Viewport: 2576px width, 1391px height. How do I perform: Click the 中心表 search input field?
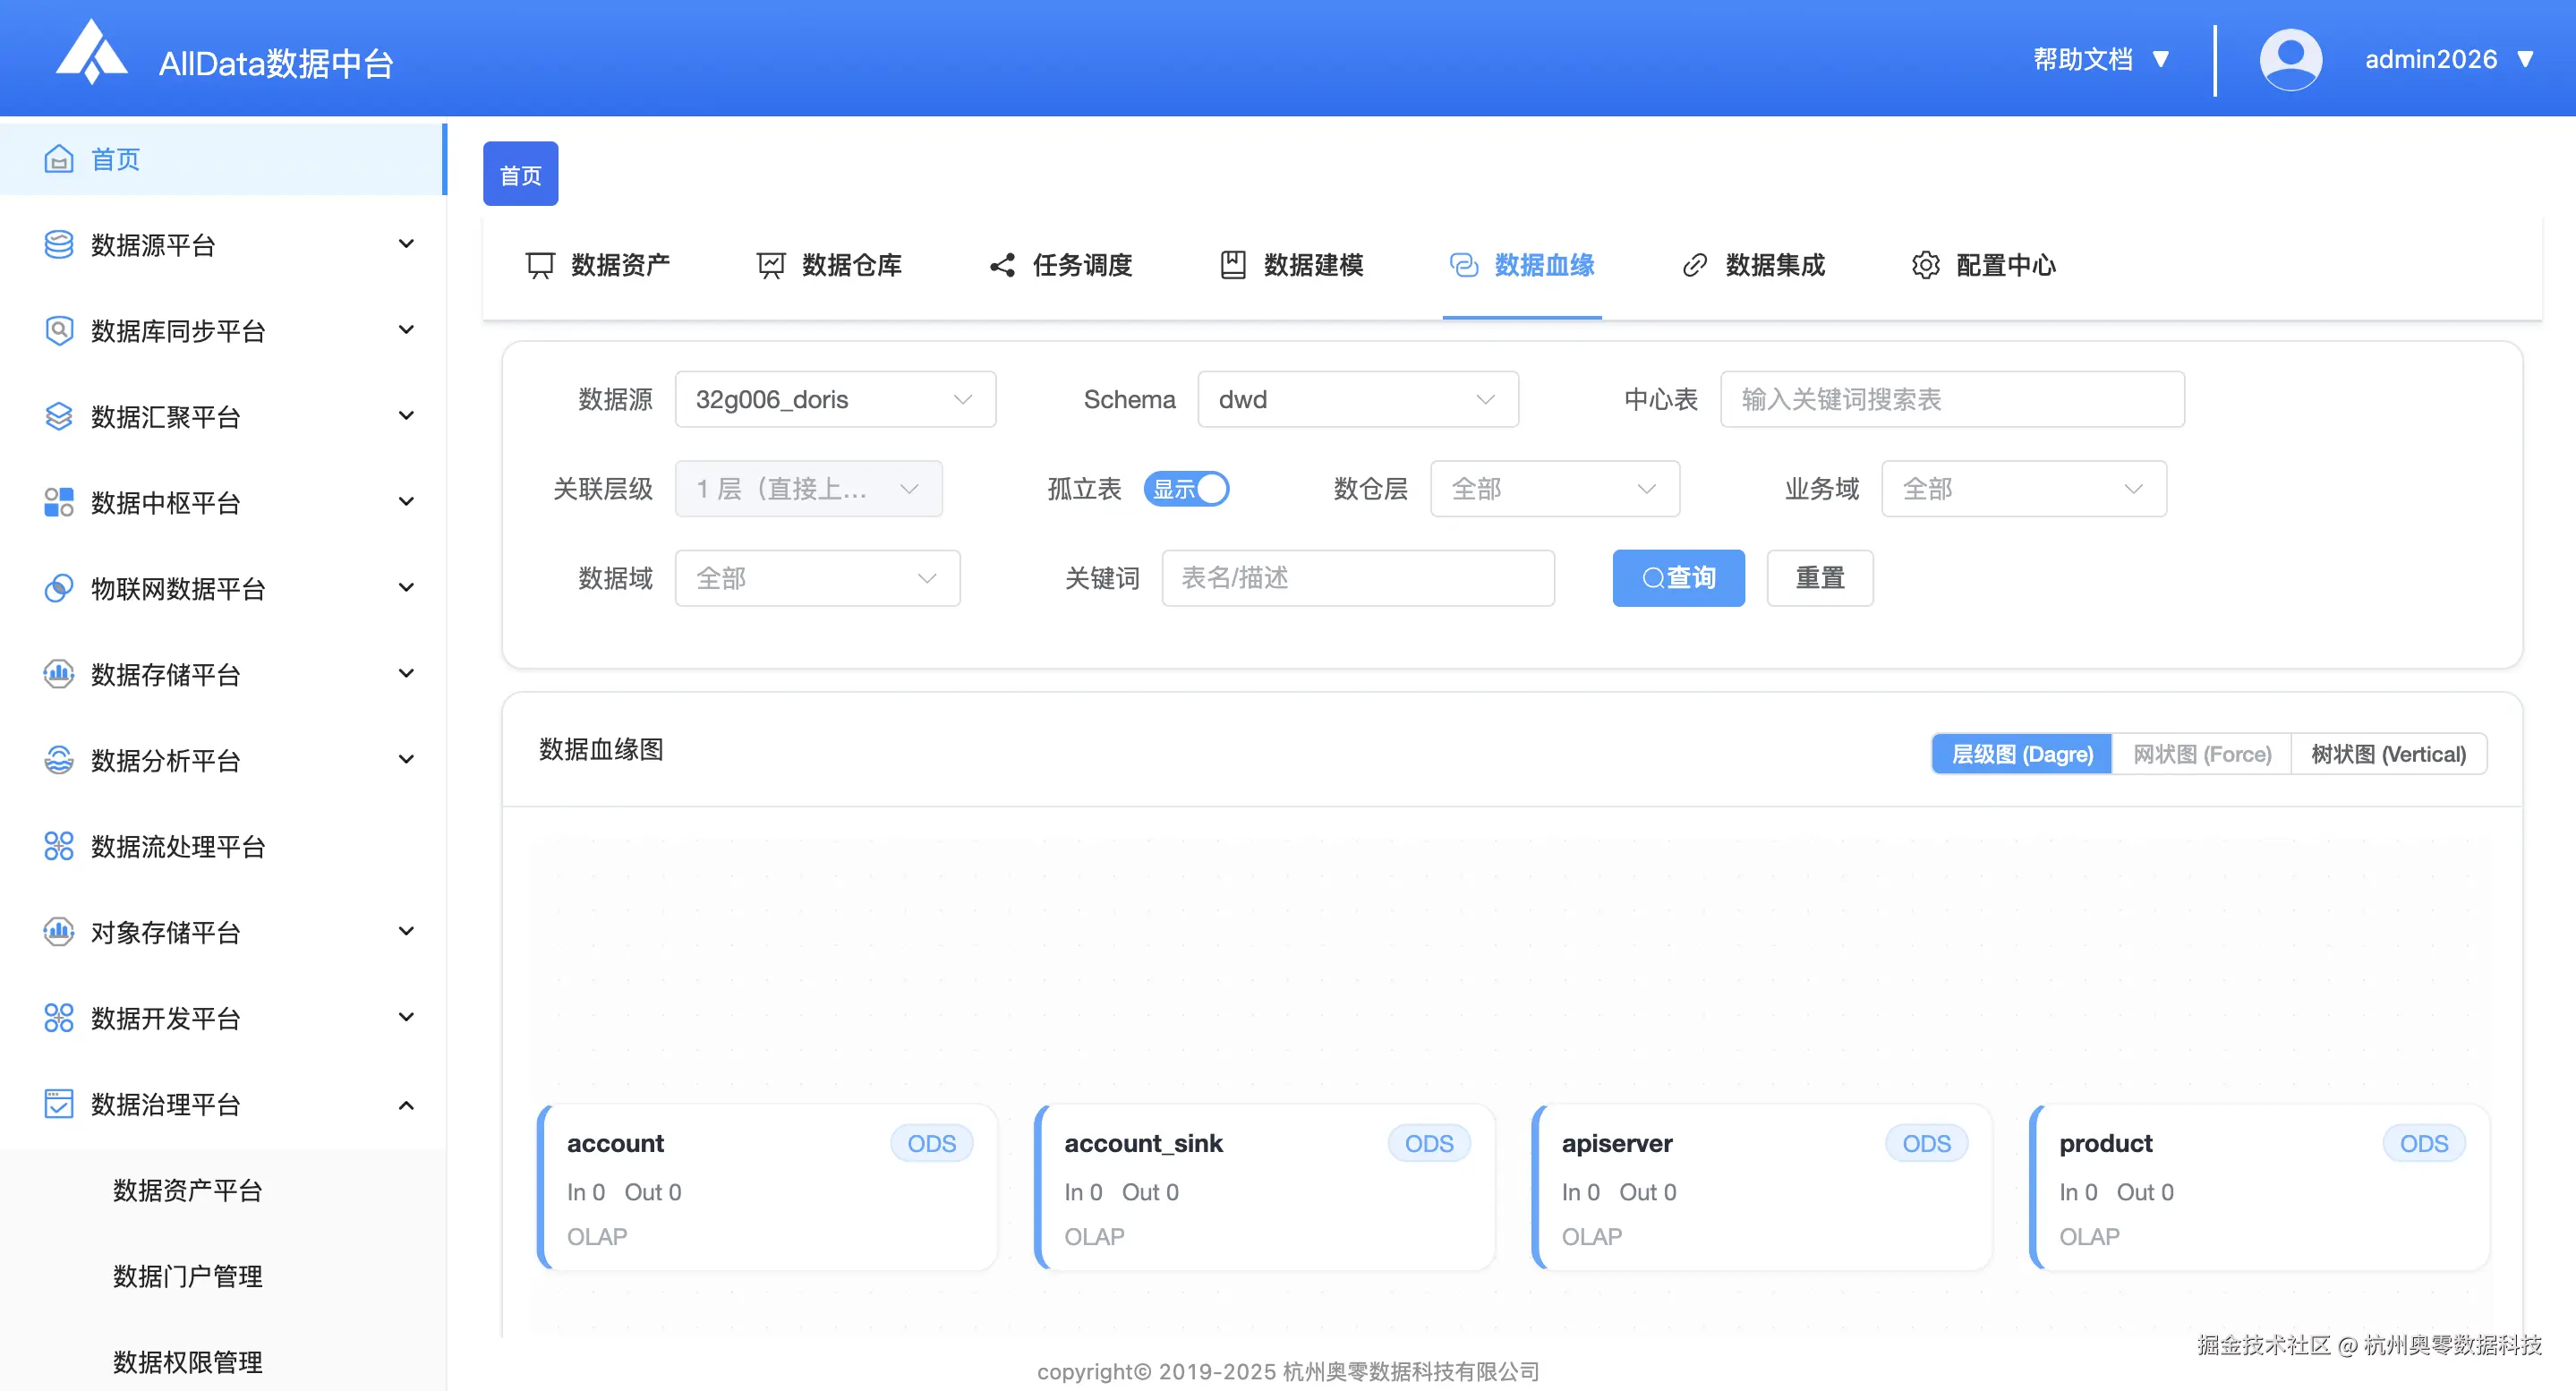coord(1951,399)
